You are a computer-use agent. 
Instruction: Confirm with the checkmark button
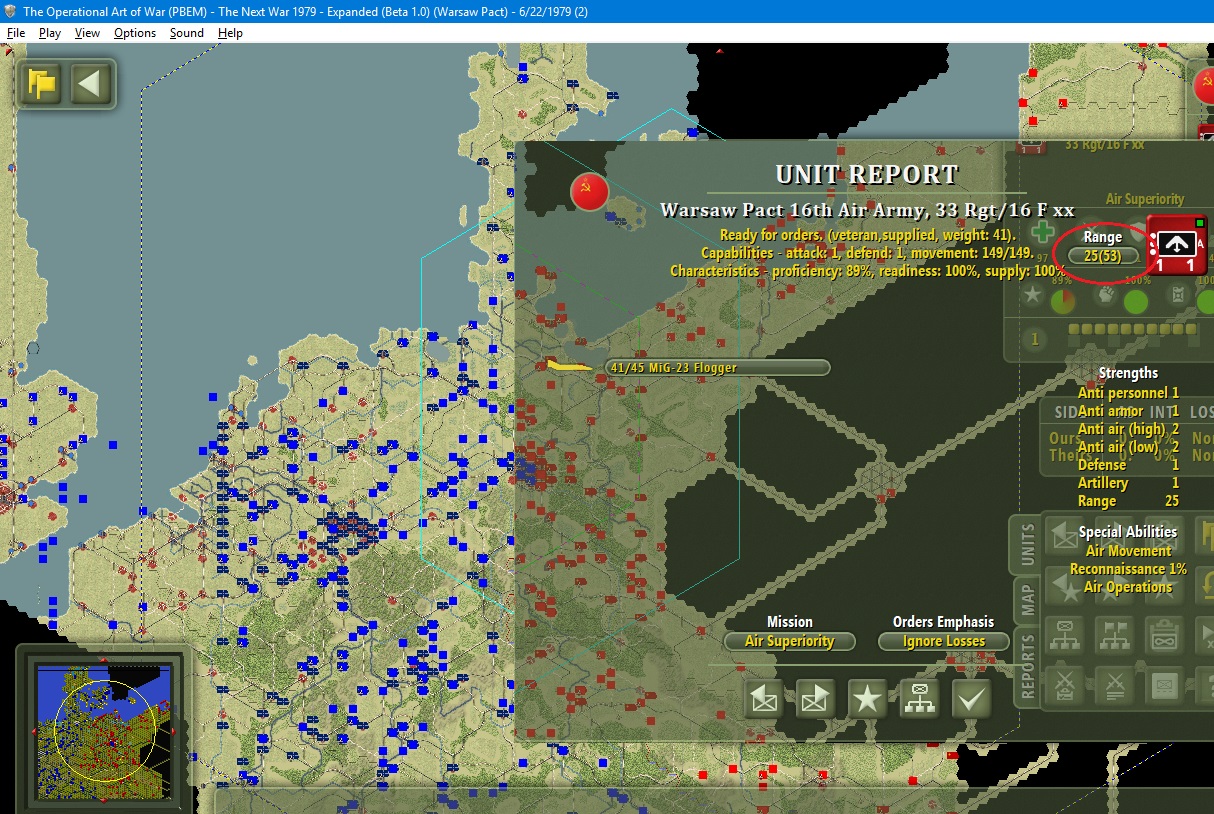pos(971,699)
